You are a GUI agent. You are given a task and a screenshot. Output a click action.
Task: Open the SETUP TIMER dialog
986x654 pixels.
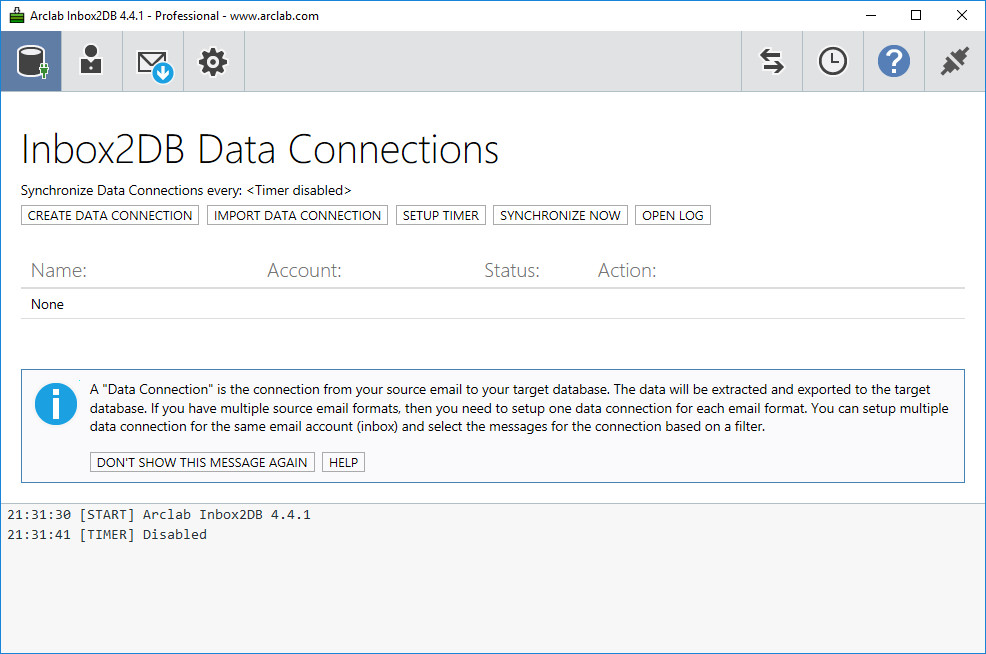440,215
